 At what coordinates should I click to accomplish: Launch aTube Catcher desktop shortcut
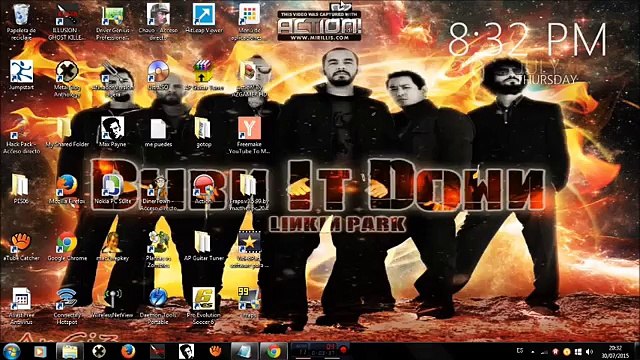pyautogui.click(x=21, y=246)
